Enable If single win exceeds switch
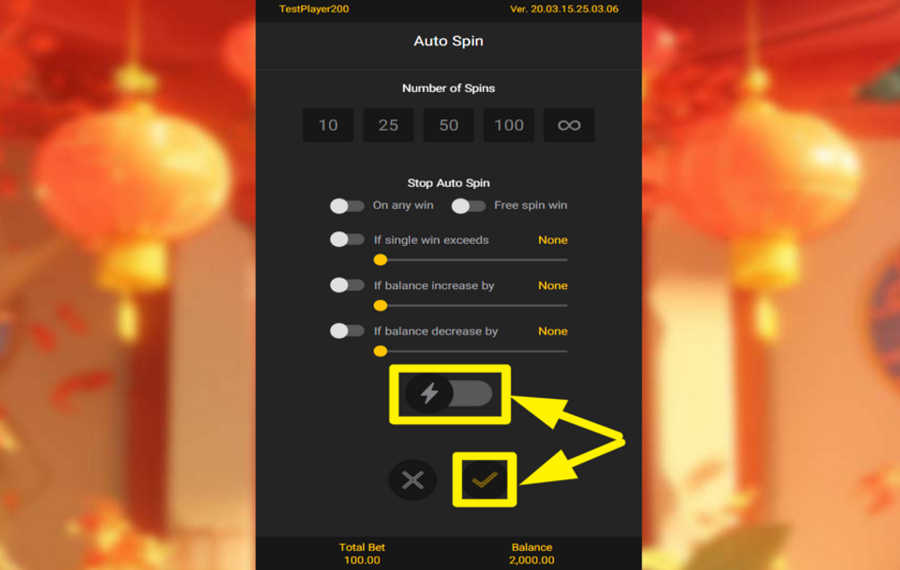Viewport: 900px width, 570px height. tap(347, 239)
